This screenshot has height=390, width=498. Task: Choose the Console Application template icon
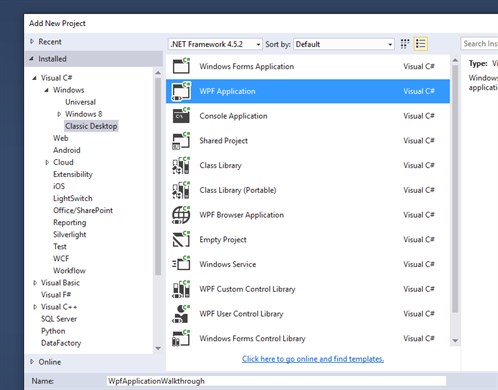click(181, 116)
